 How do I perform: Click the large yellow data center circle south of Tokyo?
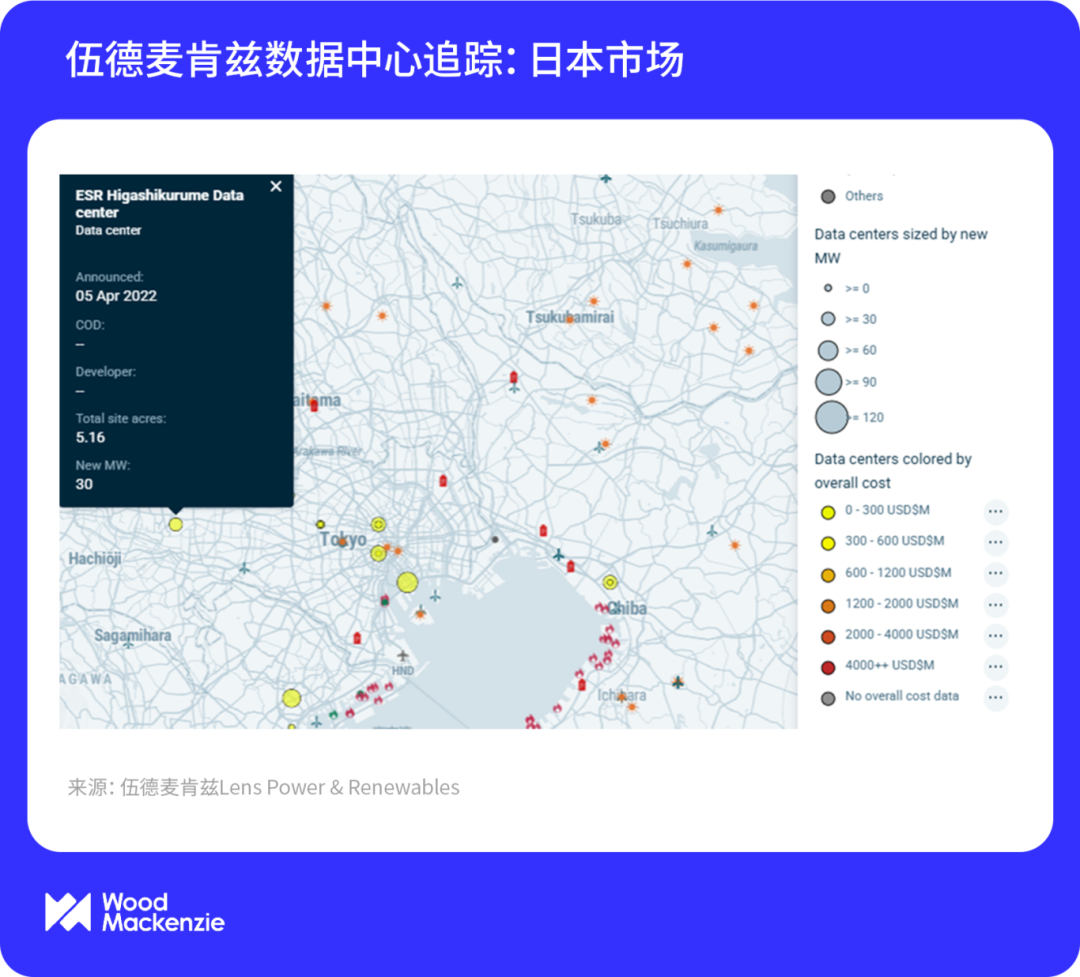coord(407,582)
